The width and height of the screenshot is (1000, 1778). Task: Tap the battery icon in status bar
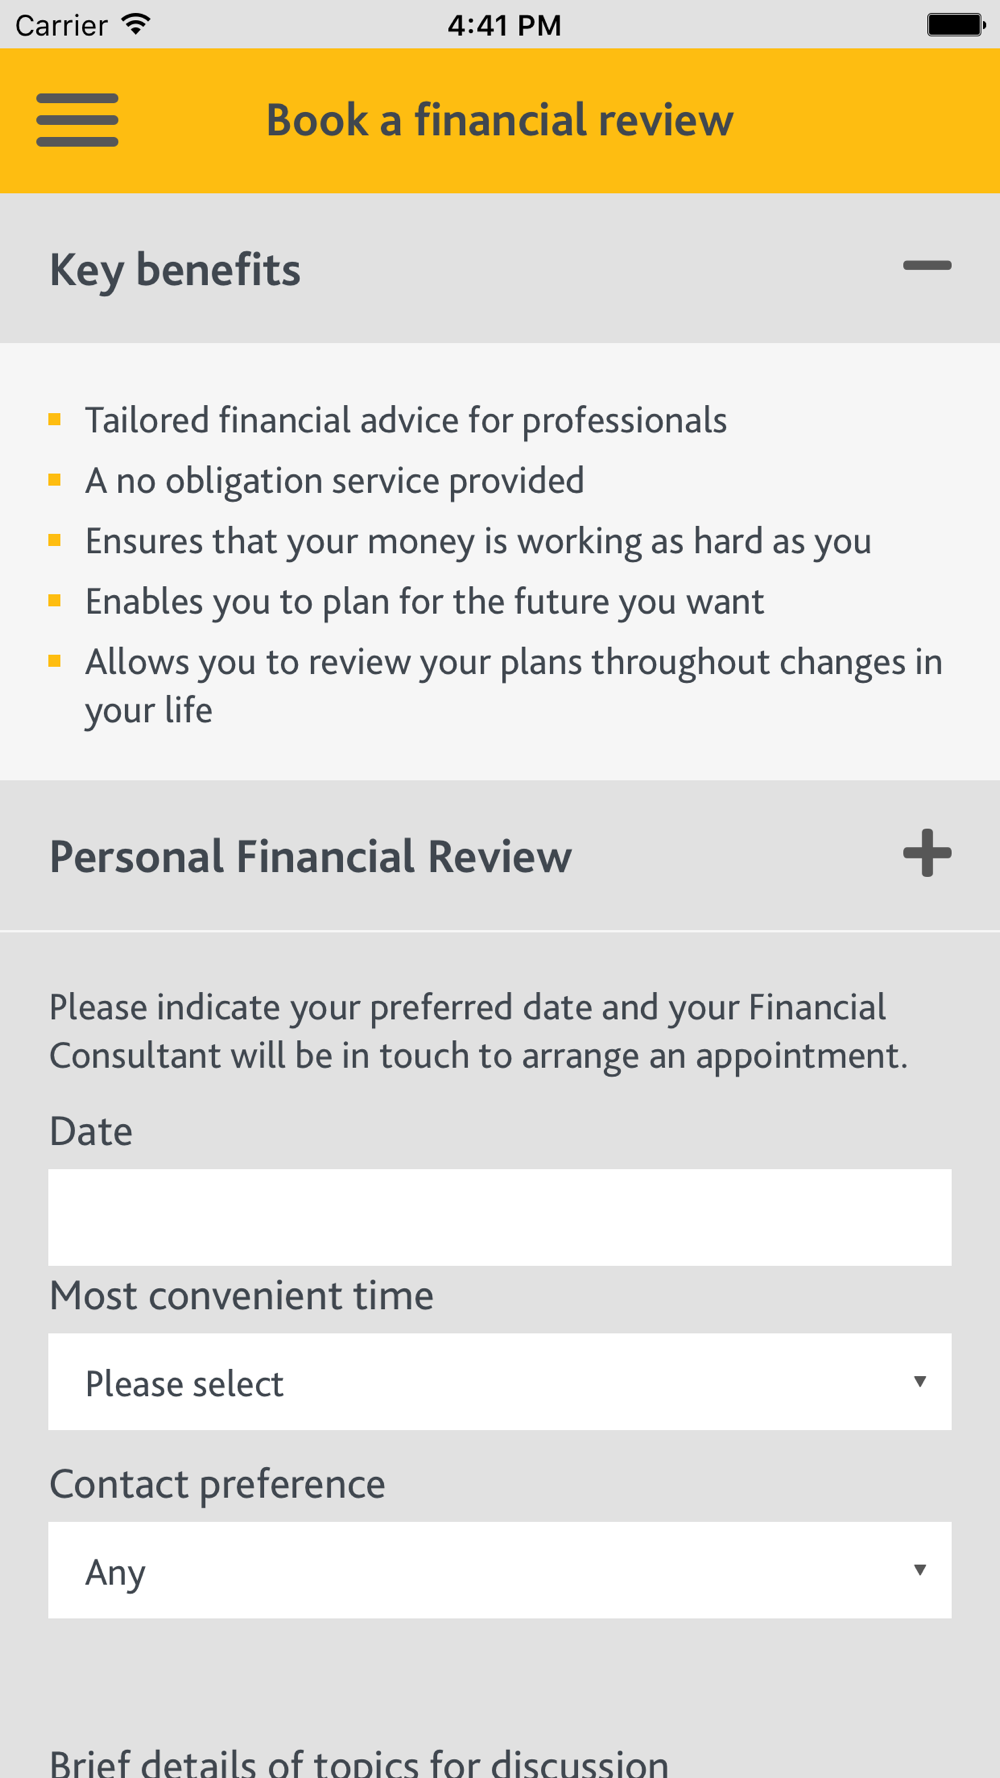[956, 24]
